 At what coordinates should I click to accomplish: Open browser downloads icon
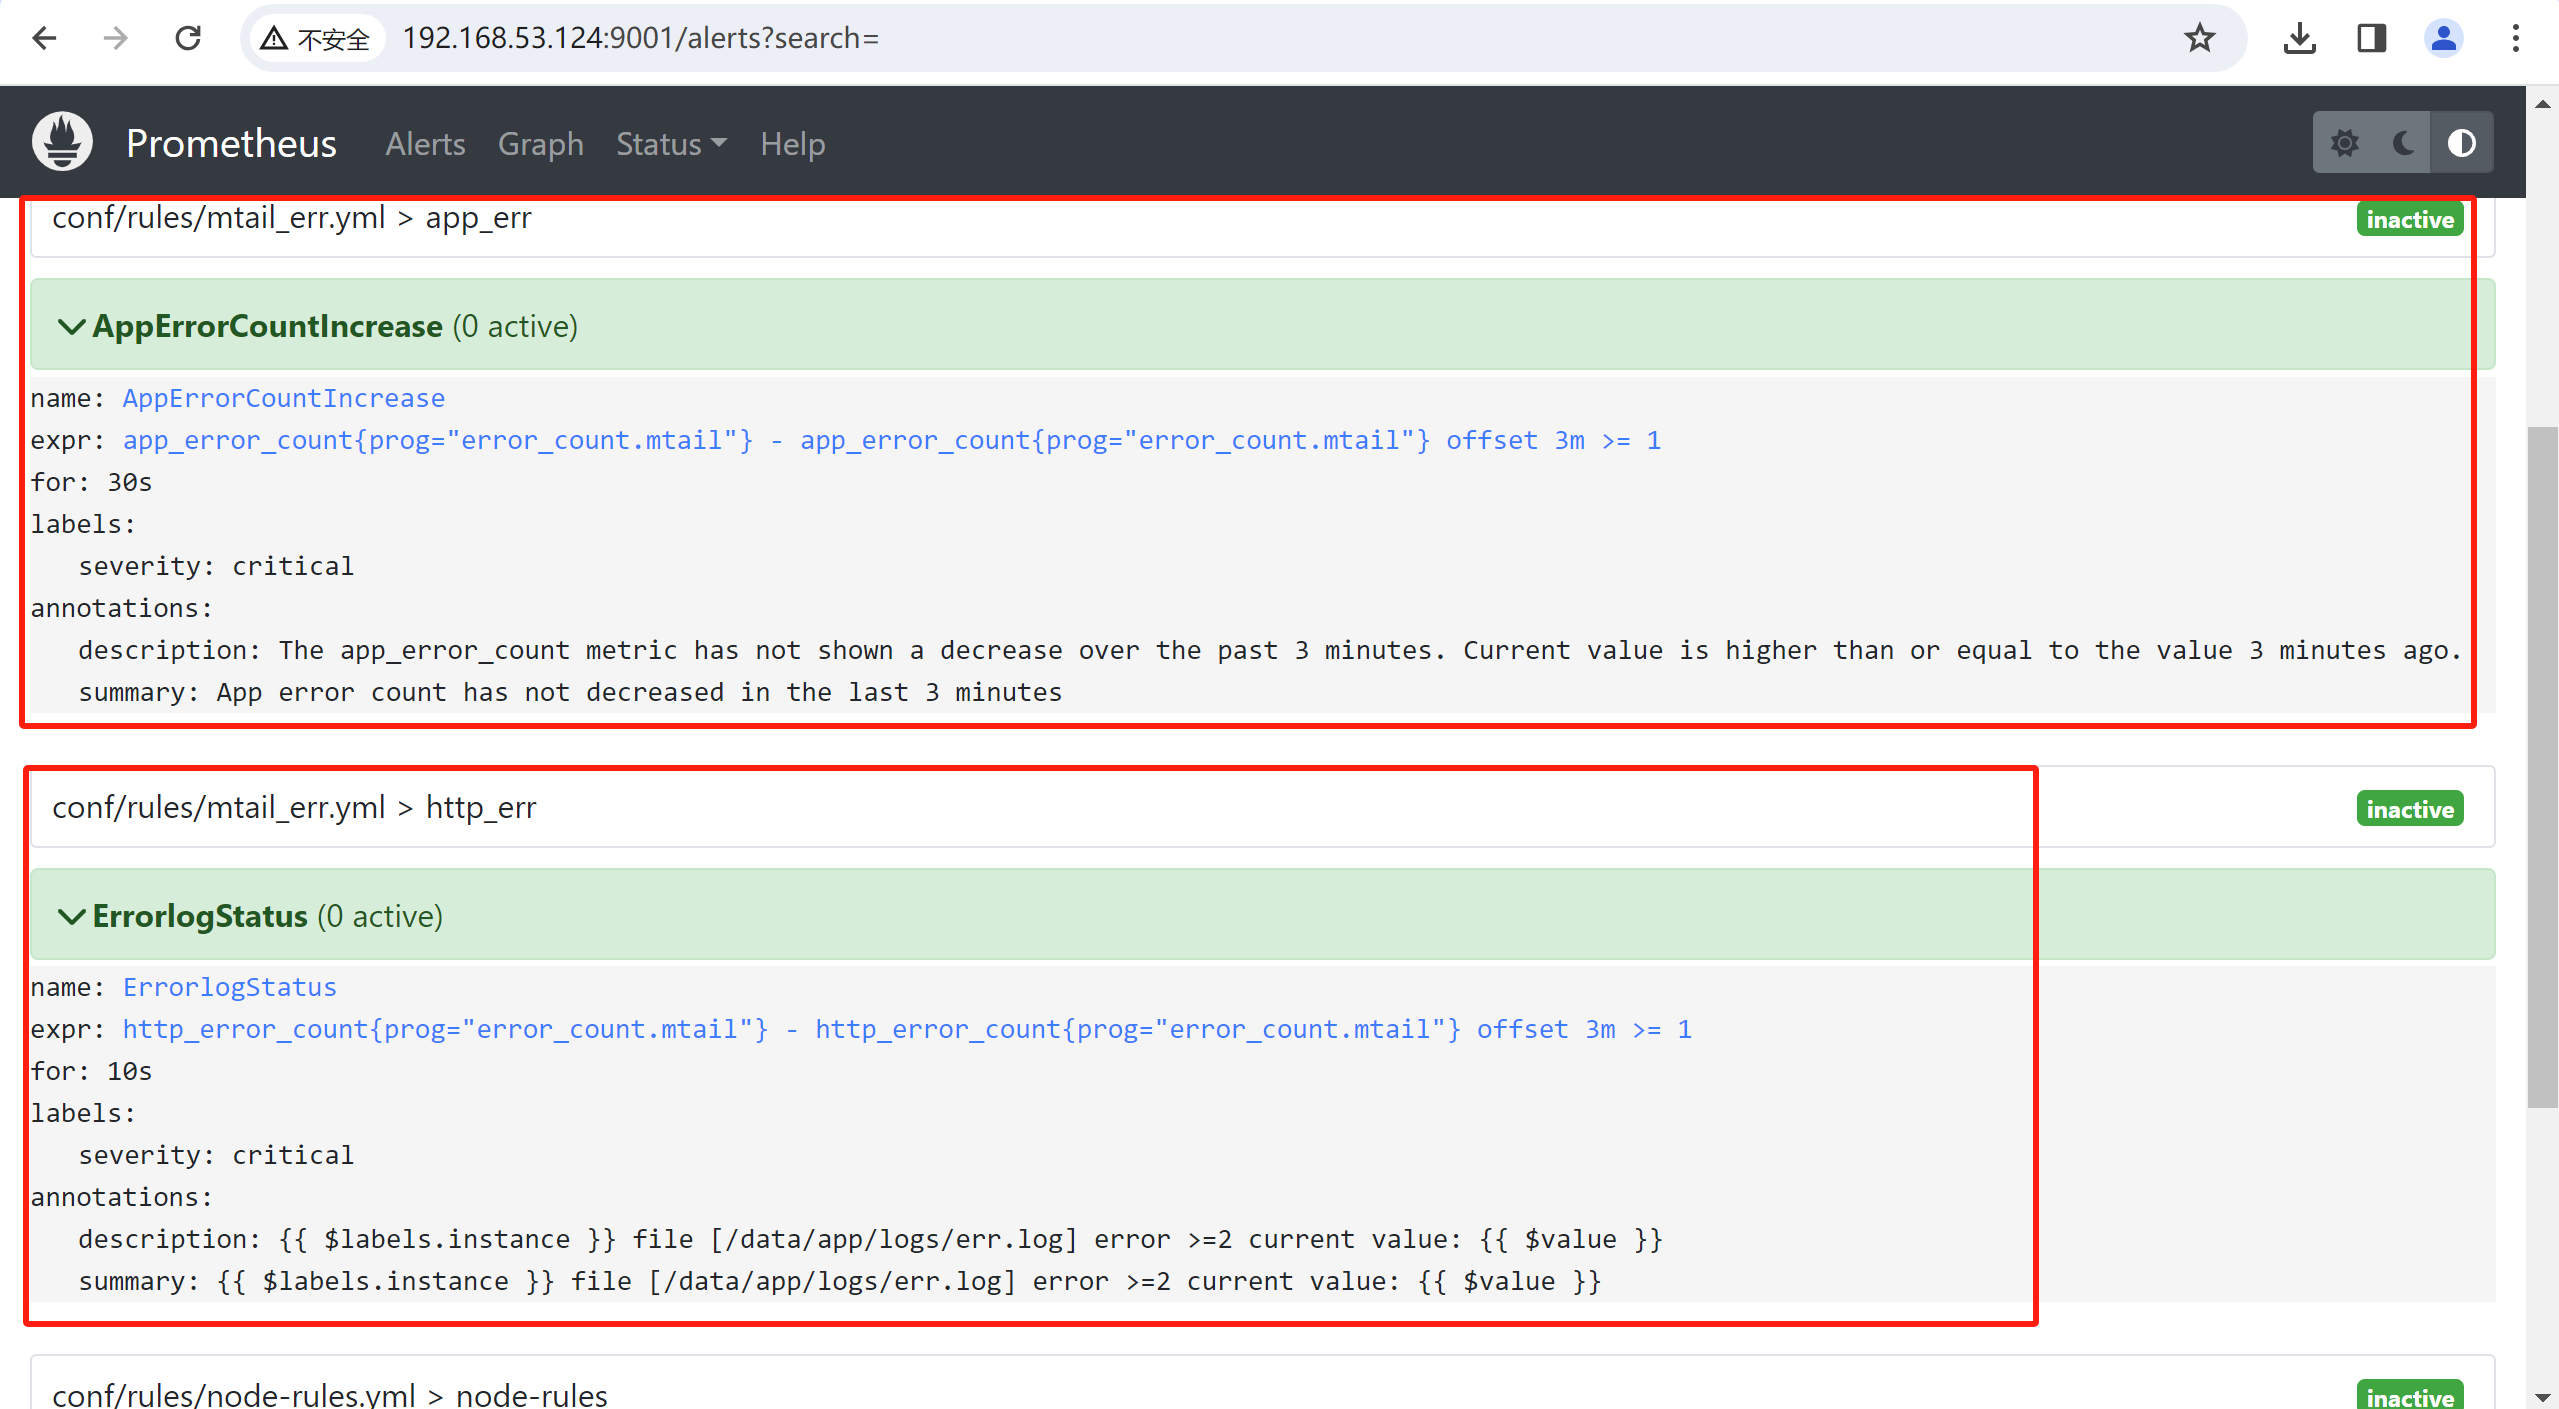[x=2299, y=38]
